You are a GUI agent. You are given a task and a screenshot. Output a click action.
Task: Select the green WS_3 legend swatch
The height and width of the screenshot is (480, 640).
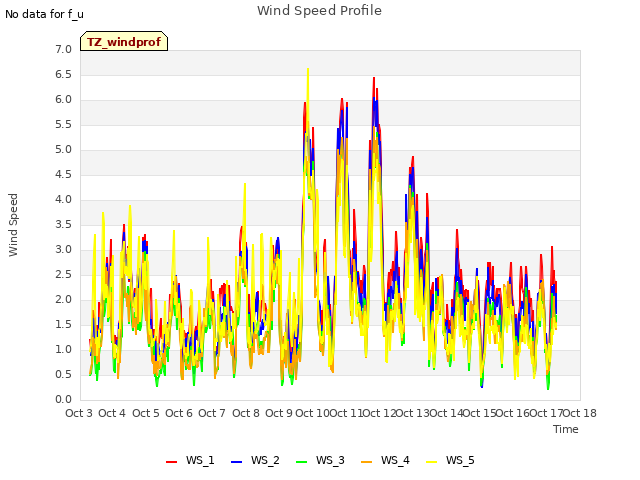click(302, 461)
